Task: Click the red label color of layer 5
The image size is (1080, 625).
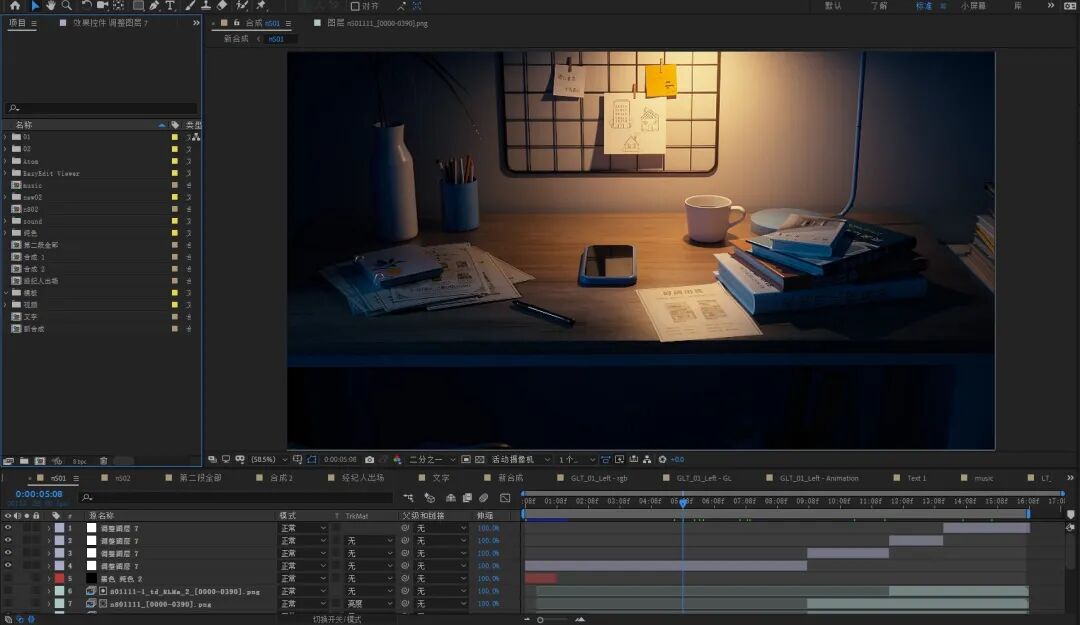Action: point(59,579)
